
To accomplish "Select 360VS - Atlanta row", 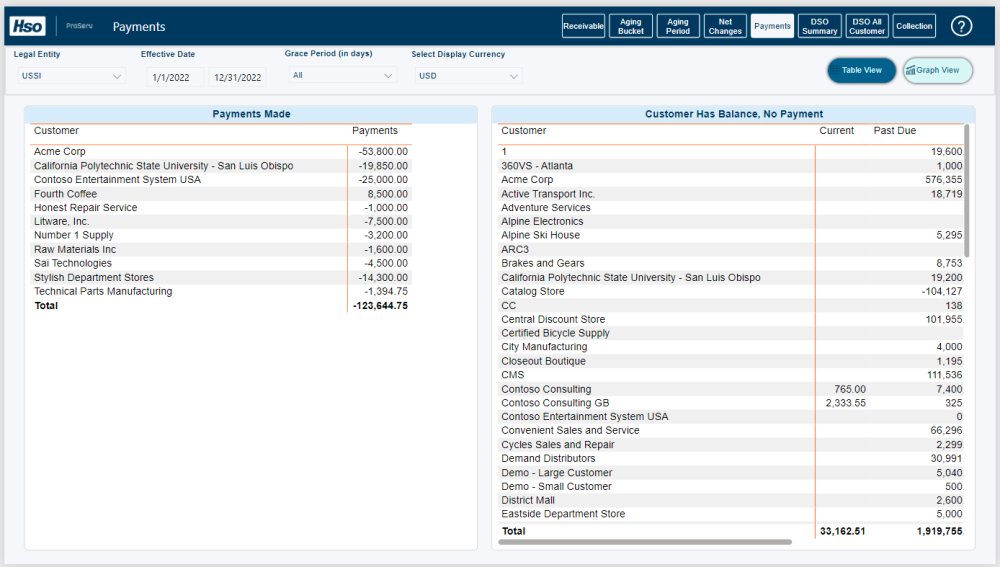I will 730,166.
